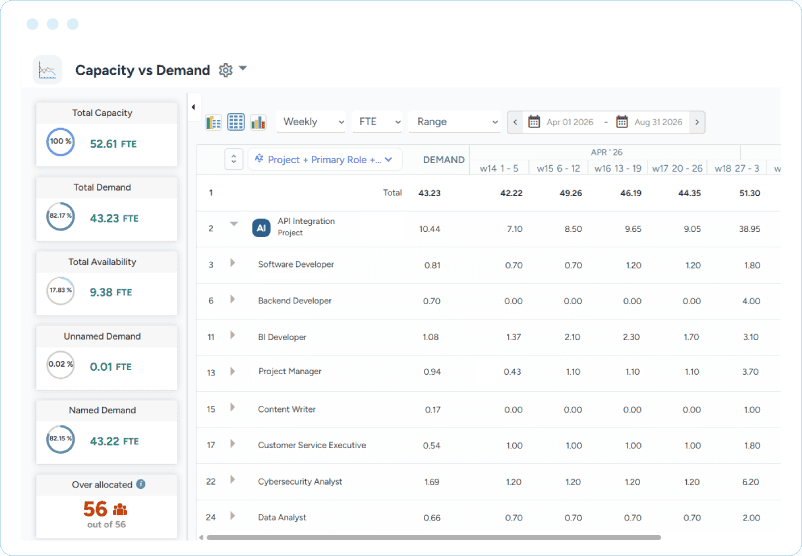Click Total Capacity 100% progress ring

pyautogui.click(x=60, y=142)
